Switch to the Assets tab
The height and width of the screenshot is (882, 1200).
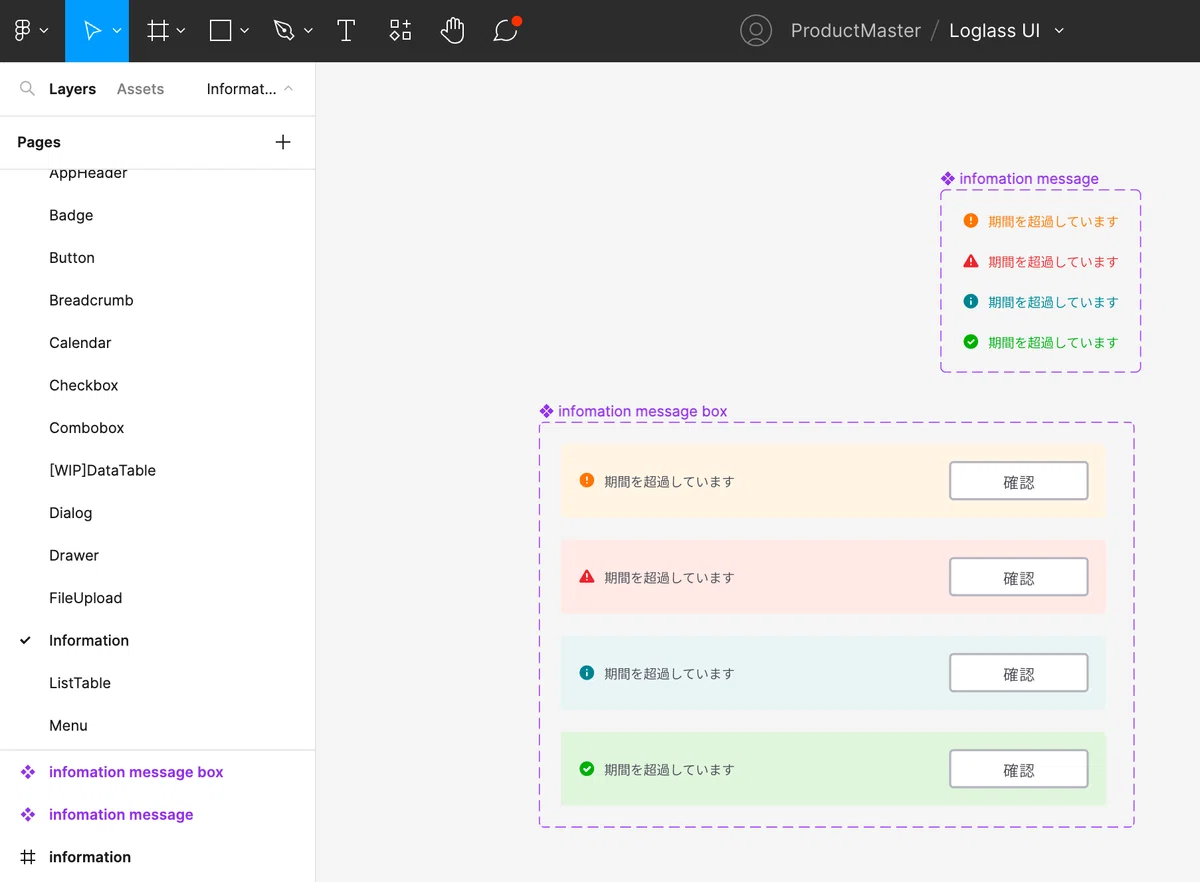140,89
